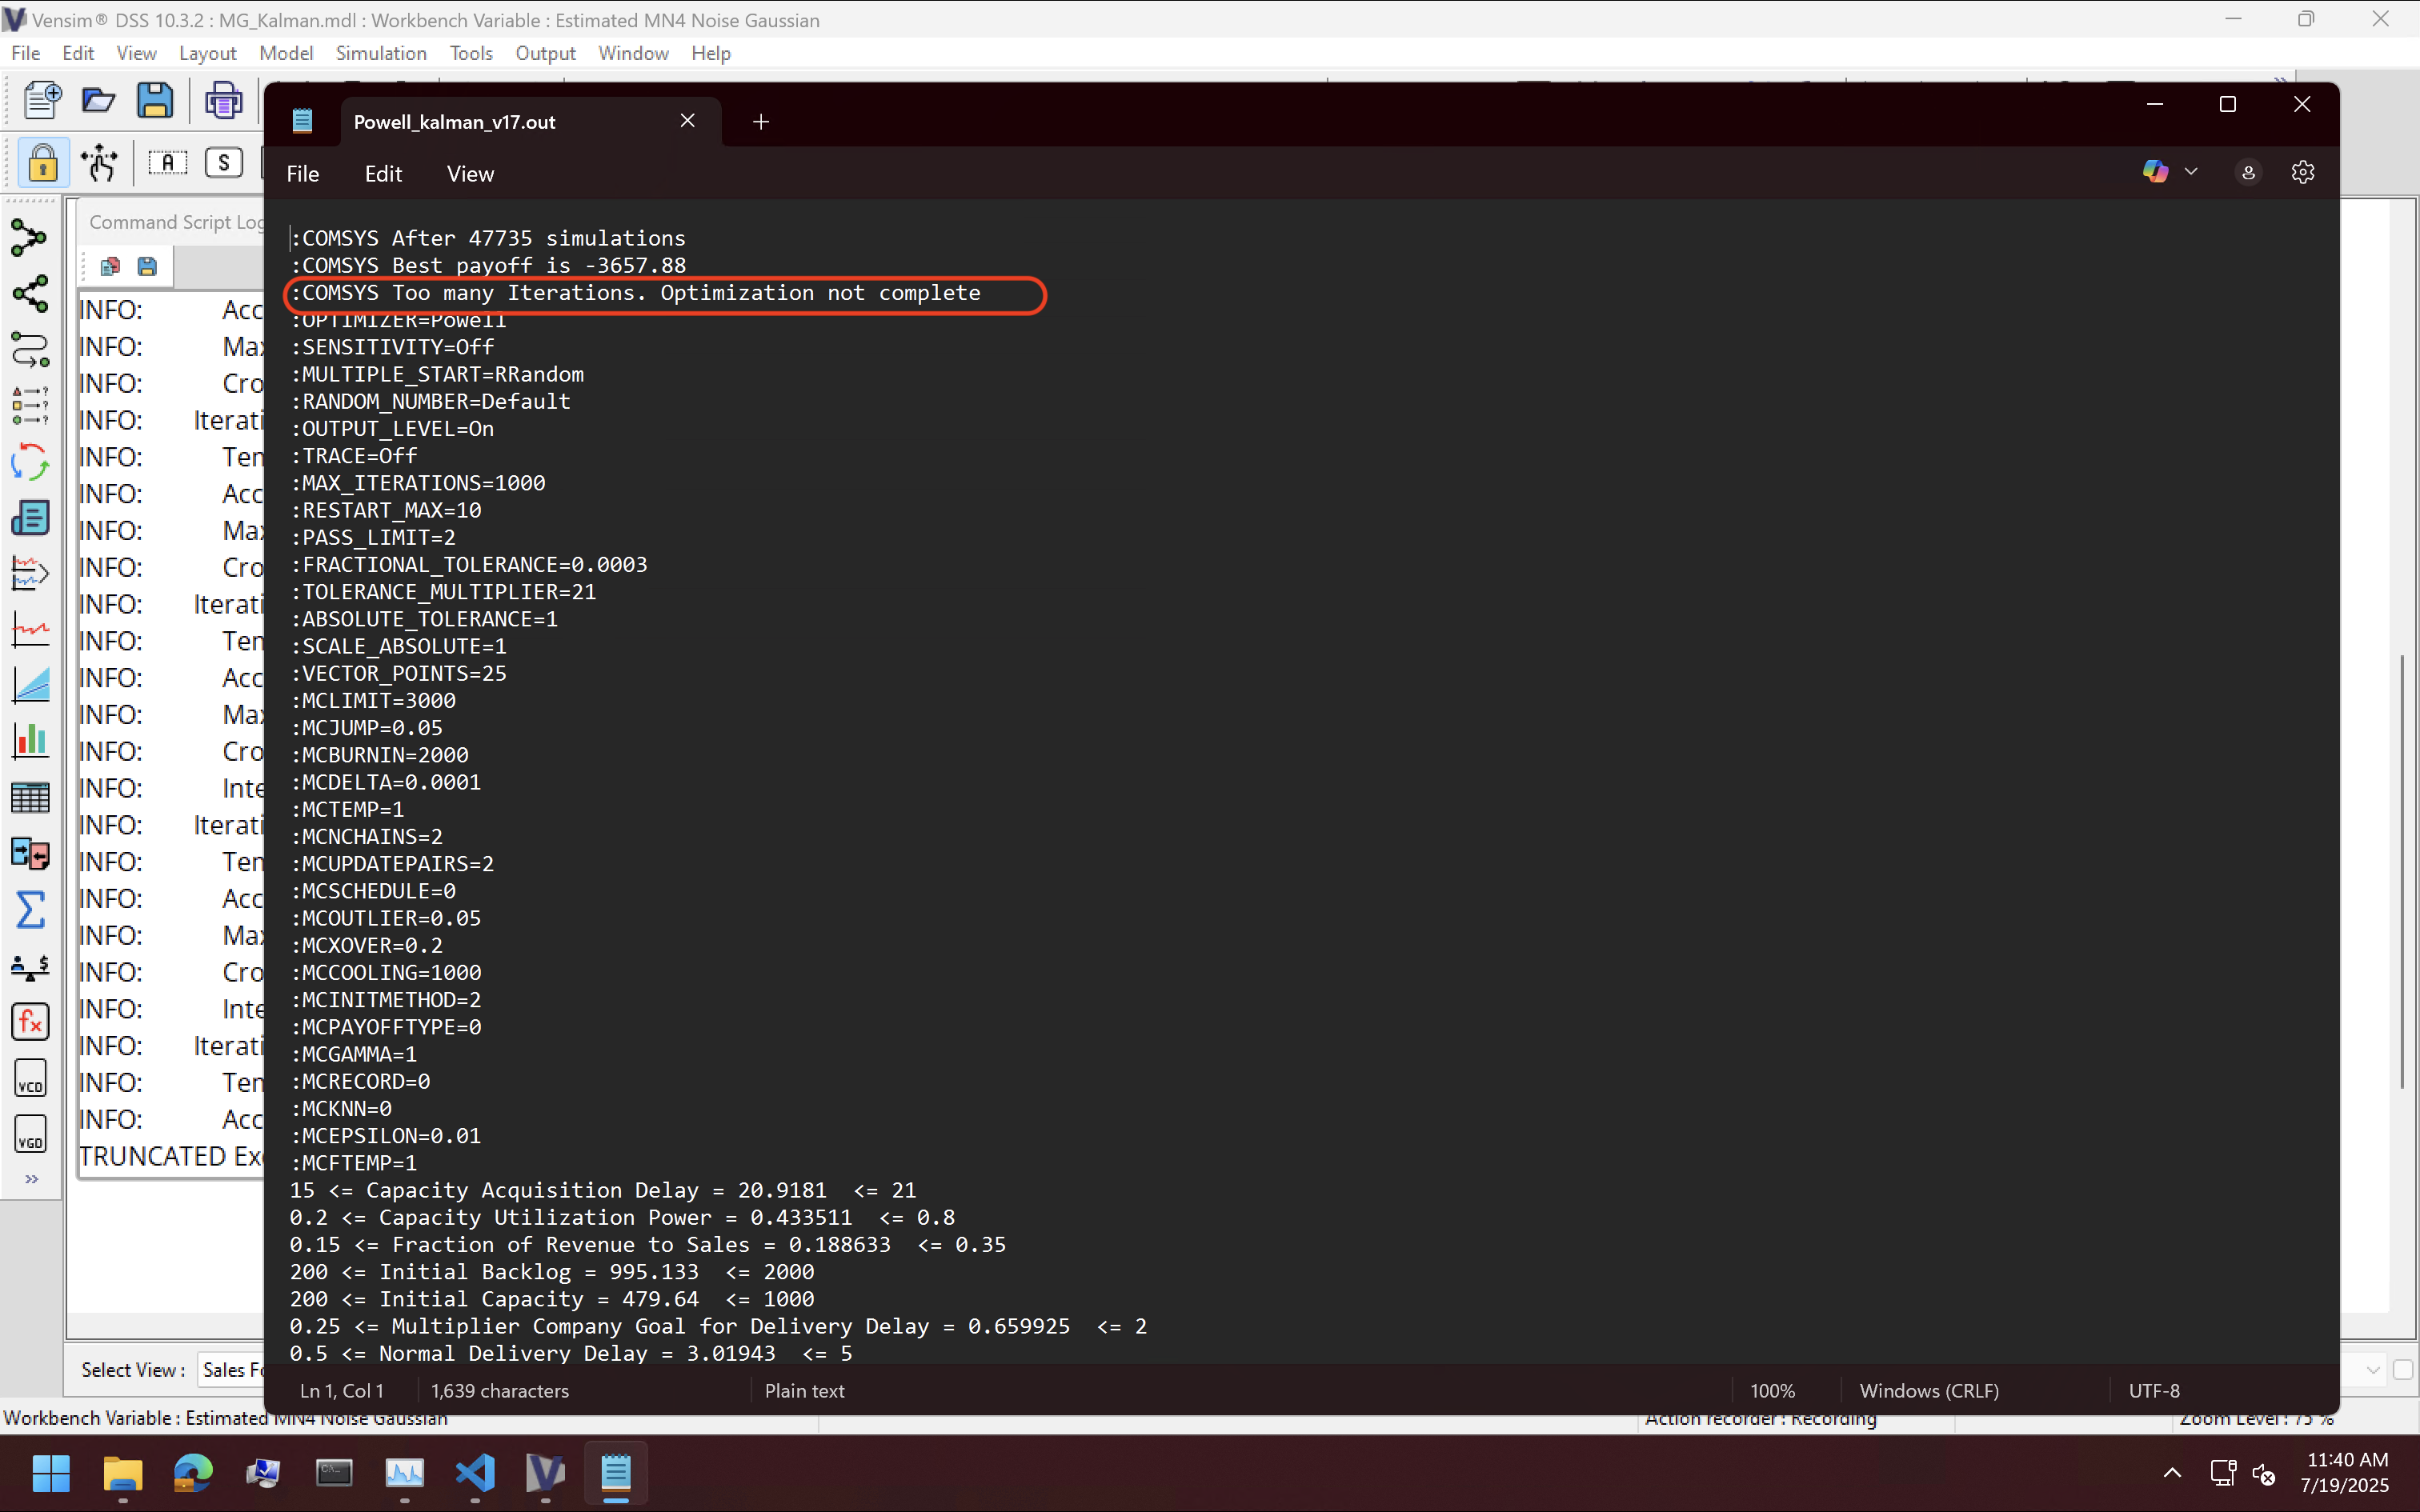Show hidden icons in the system tray
This screenshot has height=1512, width=2420.
(x=2172, y=1473)
